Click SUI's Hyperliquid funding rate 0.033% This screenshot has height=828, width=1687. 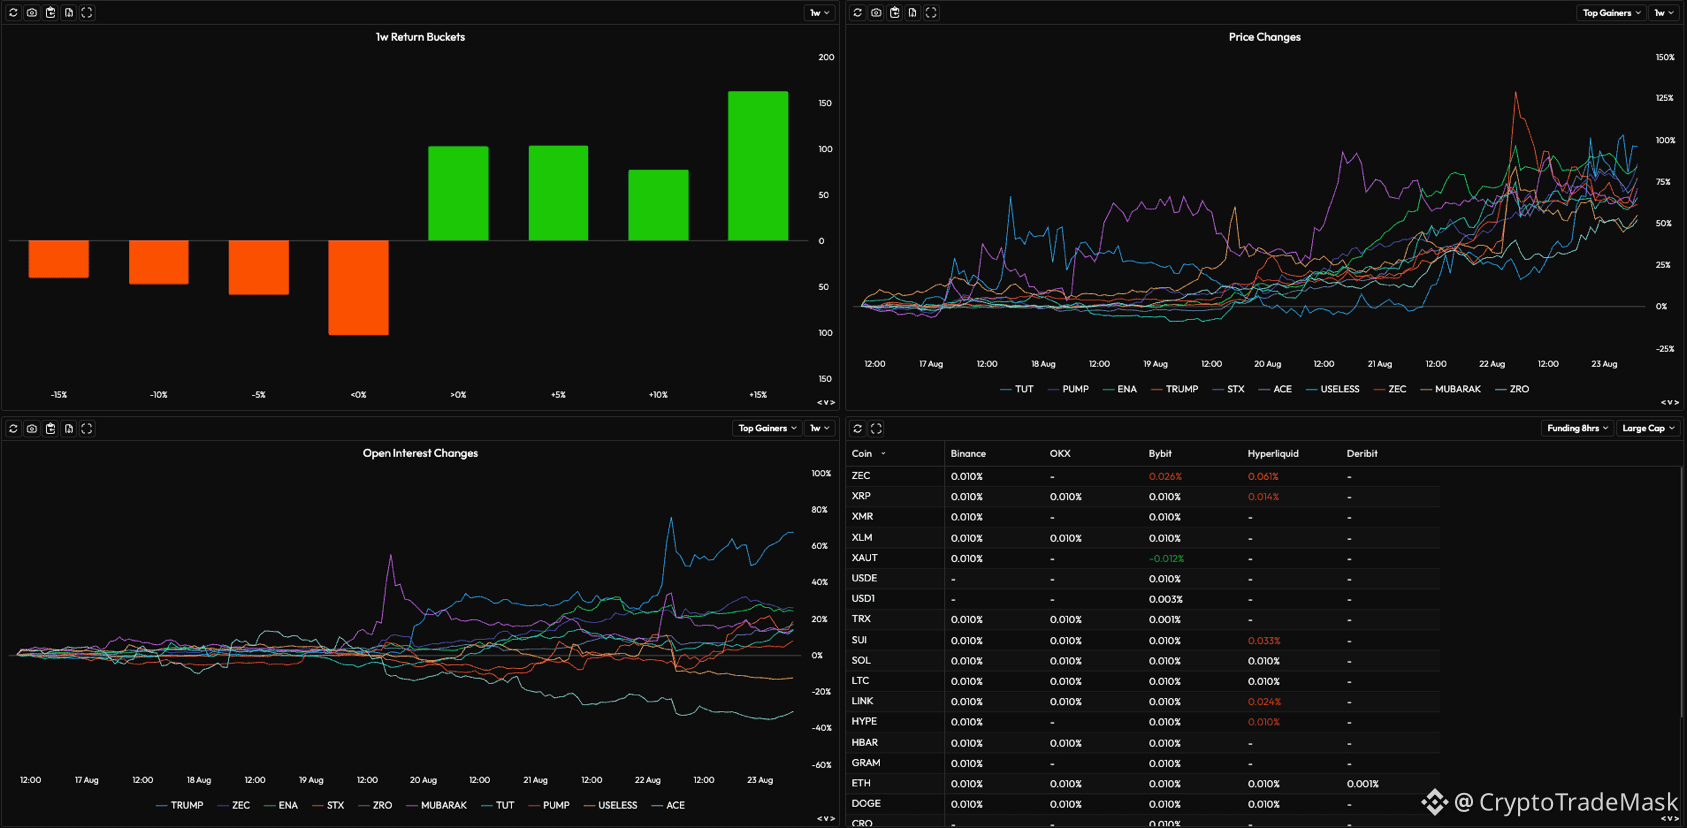point(1264,641)
